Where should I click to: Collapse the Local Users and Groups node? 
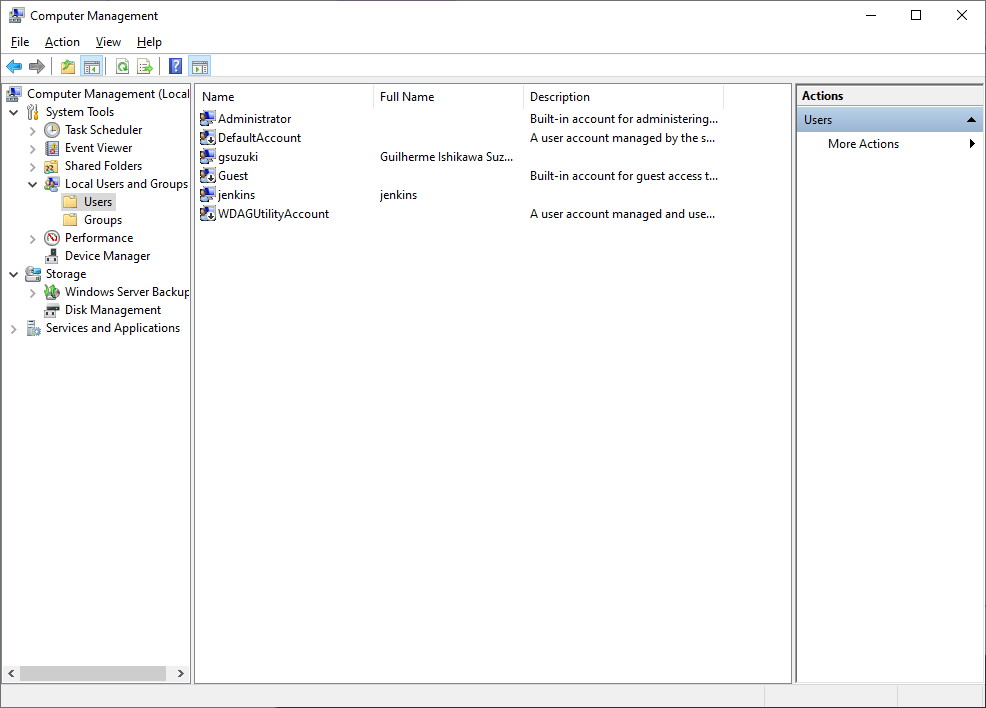click(x=33, y=185)
